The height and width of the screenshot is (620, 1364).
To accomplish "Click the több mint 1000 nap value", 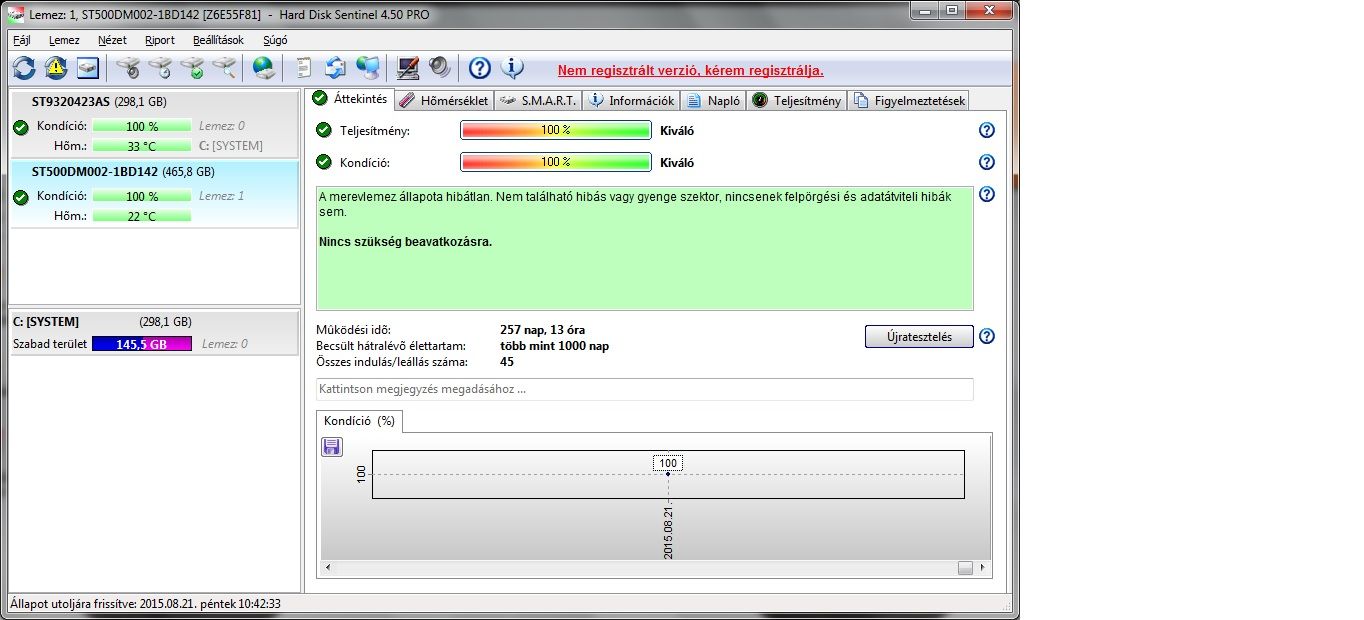I will (x=554, y=346).
